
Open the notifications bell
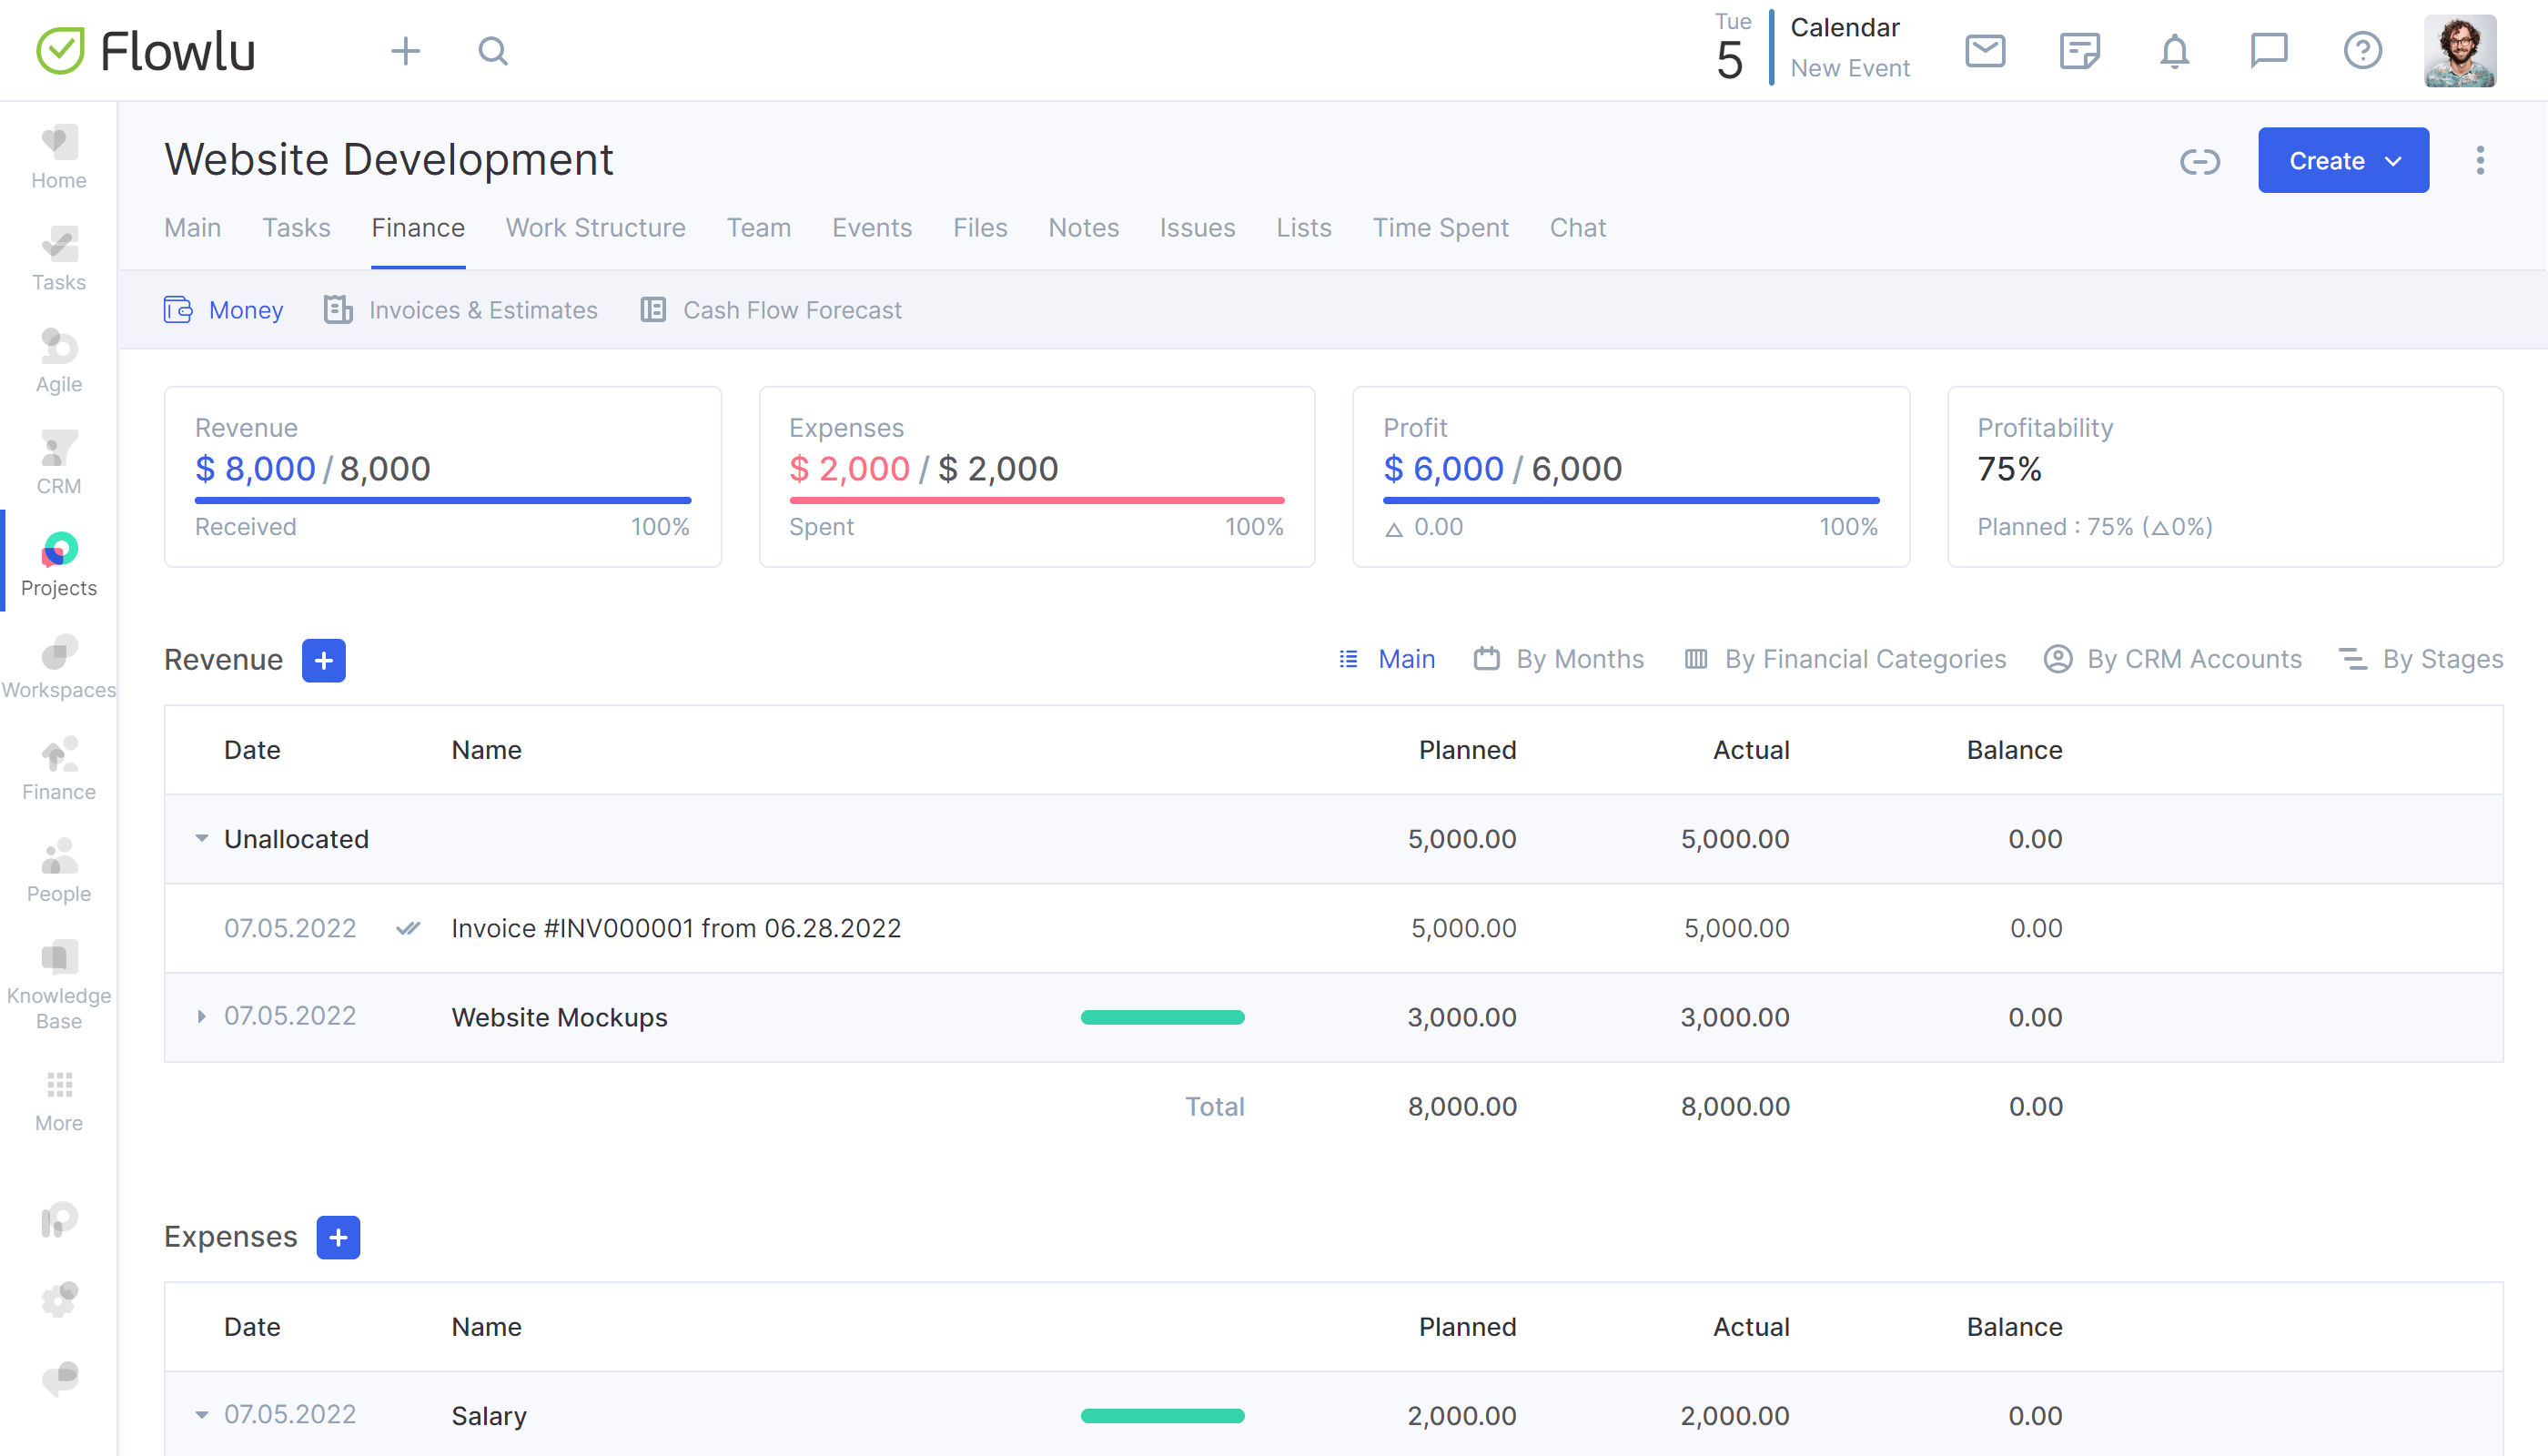pyautogui.click(x=2174, y=50)
